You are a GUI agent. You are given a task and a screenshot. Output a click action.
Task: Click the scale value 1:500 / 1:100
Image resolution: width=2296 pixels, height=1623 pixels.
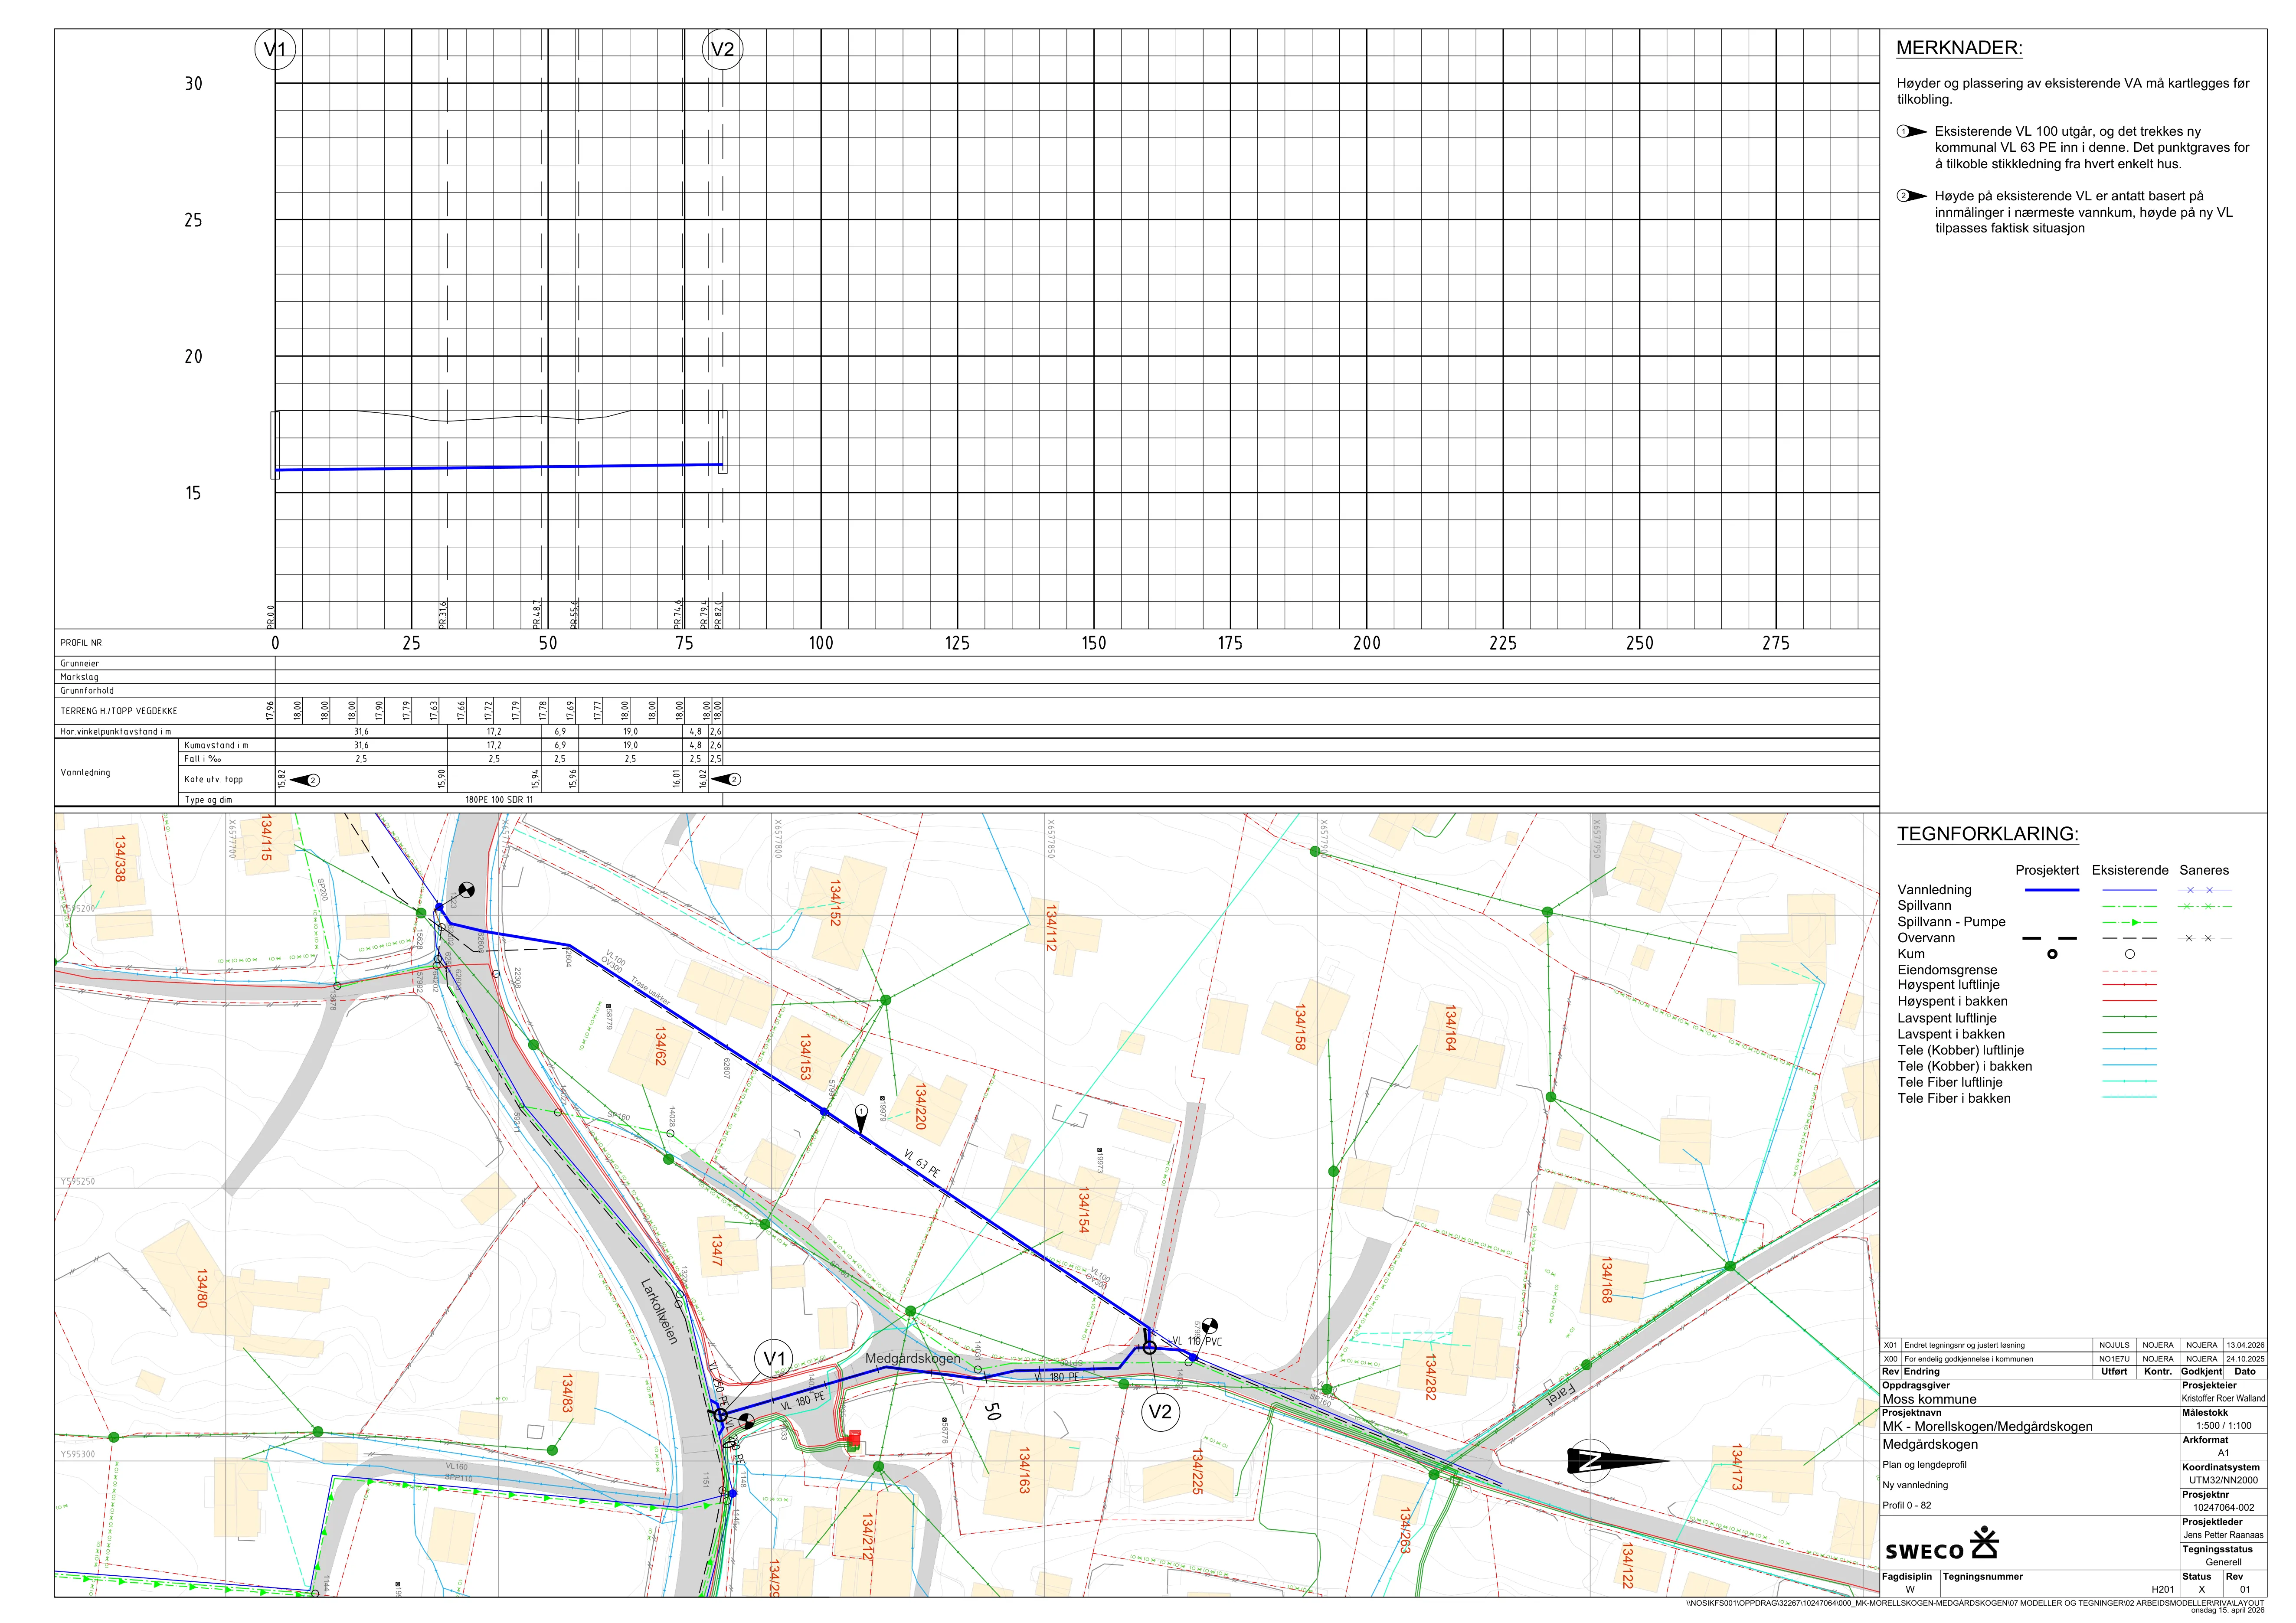pos(2224,1426)
